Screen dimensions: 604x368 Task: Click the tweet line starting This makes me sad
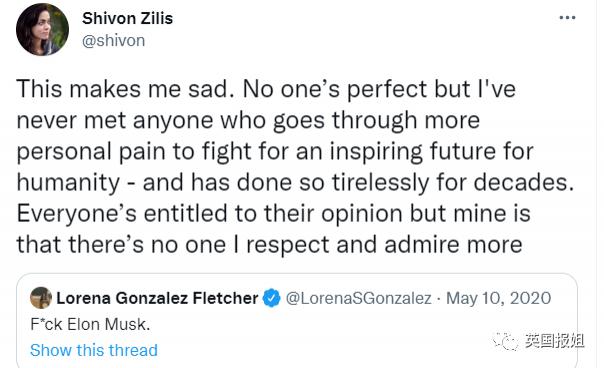coord(266,90)
